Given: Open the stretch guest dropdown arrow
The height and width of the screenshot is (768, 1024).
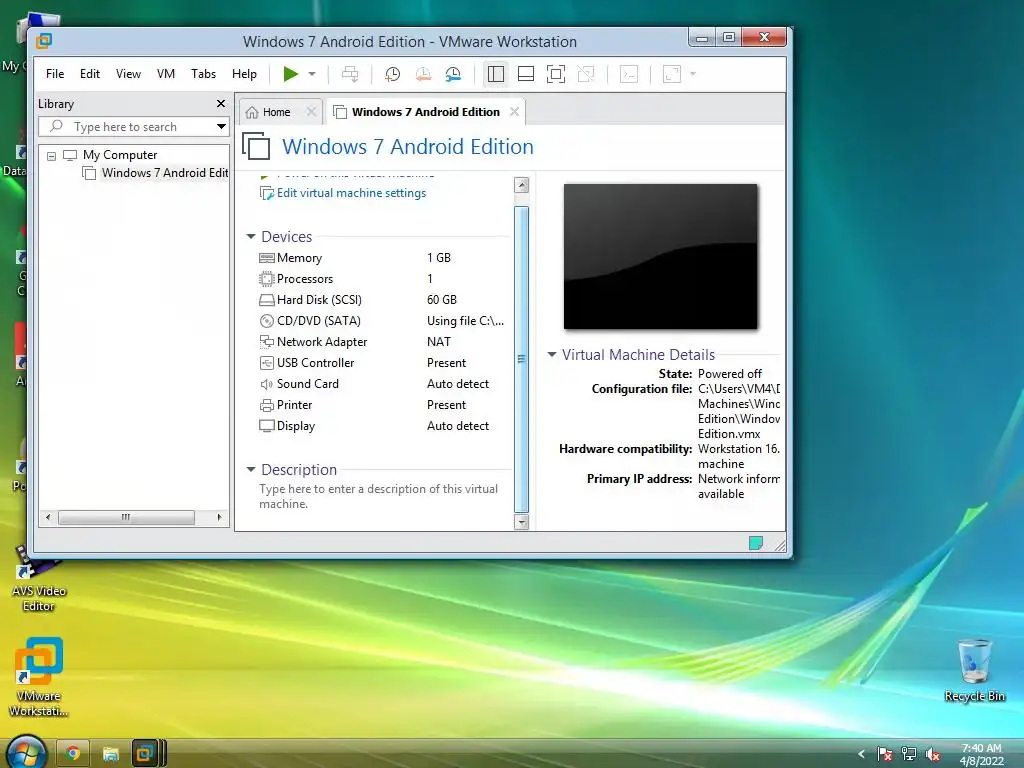Looking at the screenshot, I should point(693,74).
